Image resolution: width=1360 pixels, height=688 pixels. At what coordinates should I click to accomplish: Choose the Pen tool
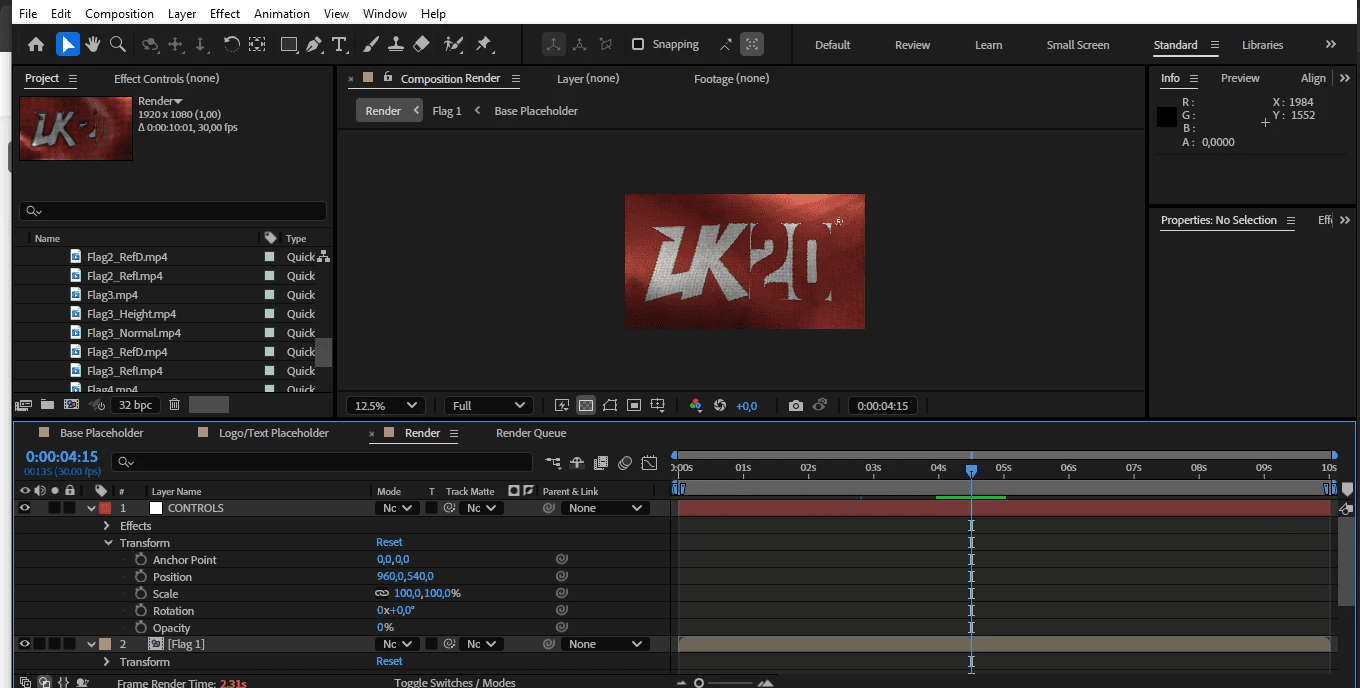314,44
